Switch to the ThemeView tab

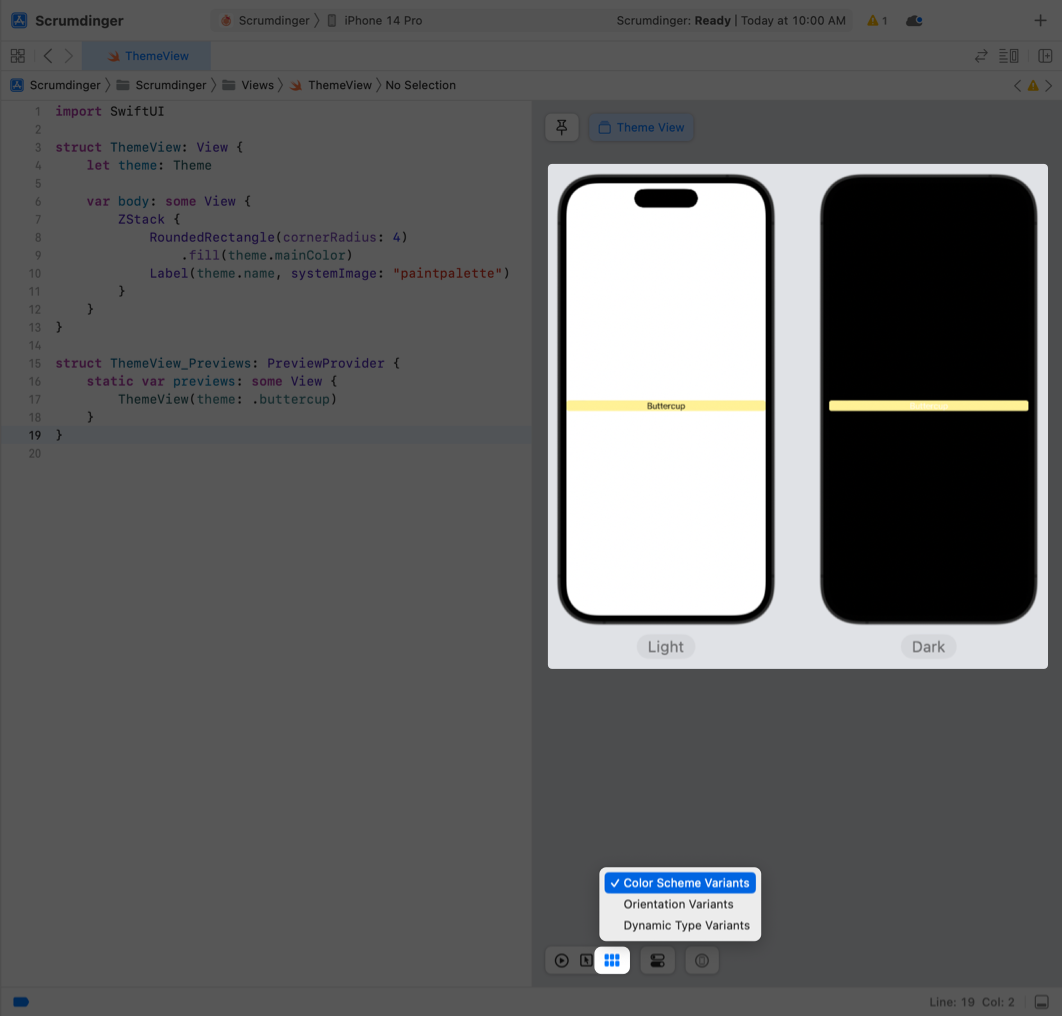[146, 55]
